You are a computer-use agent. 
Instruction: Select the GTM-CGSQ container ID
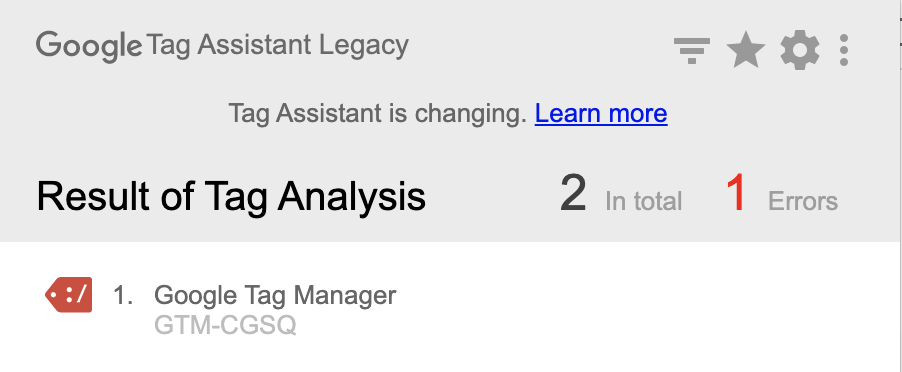(225, 325)
